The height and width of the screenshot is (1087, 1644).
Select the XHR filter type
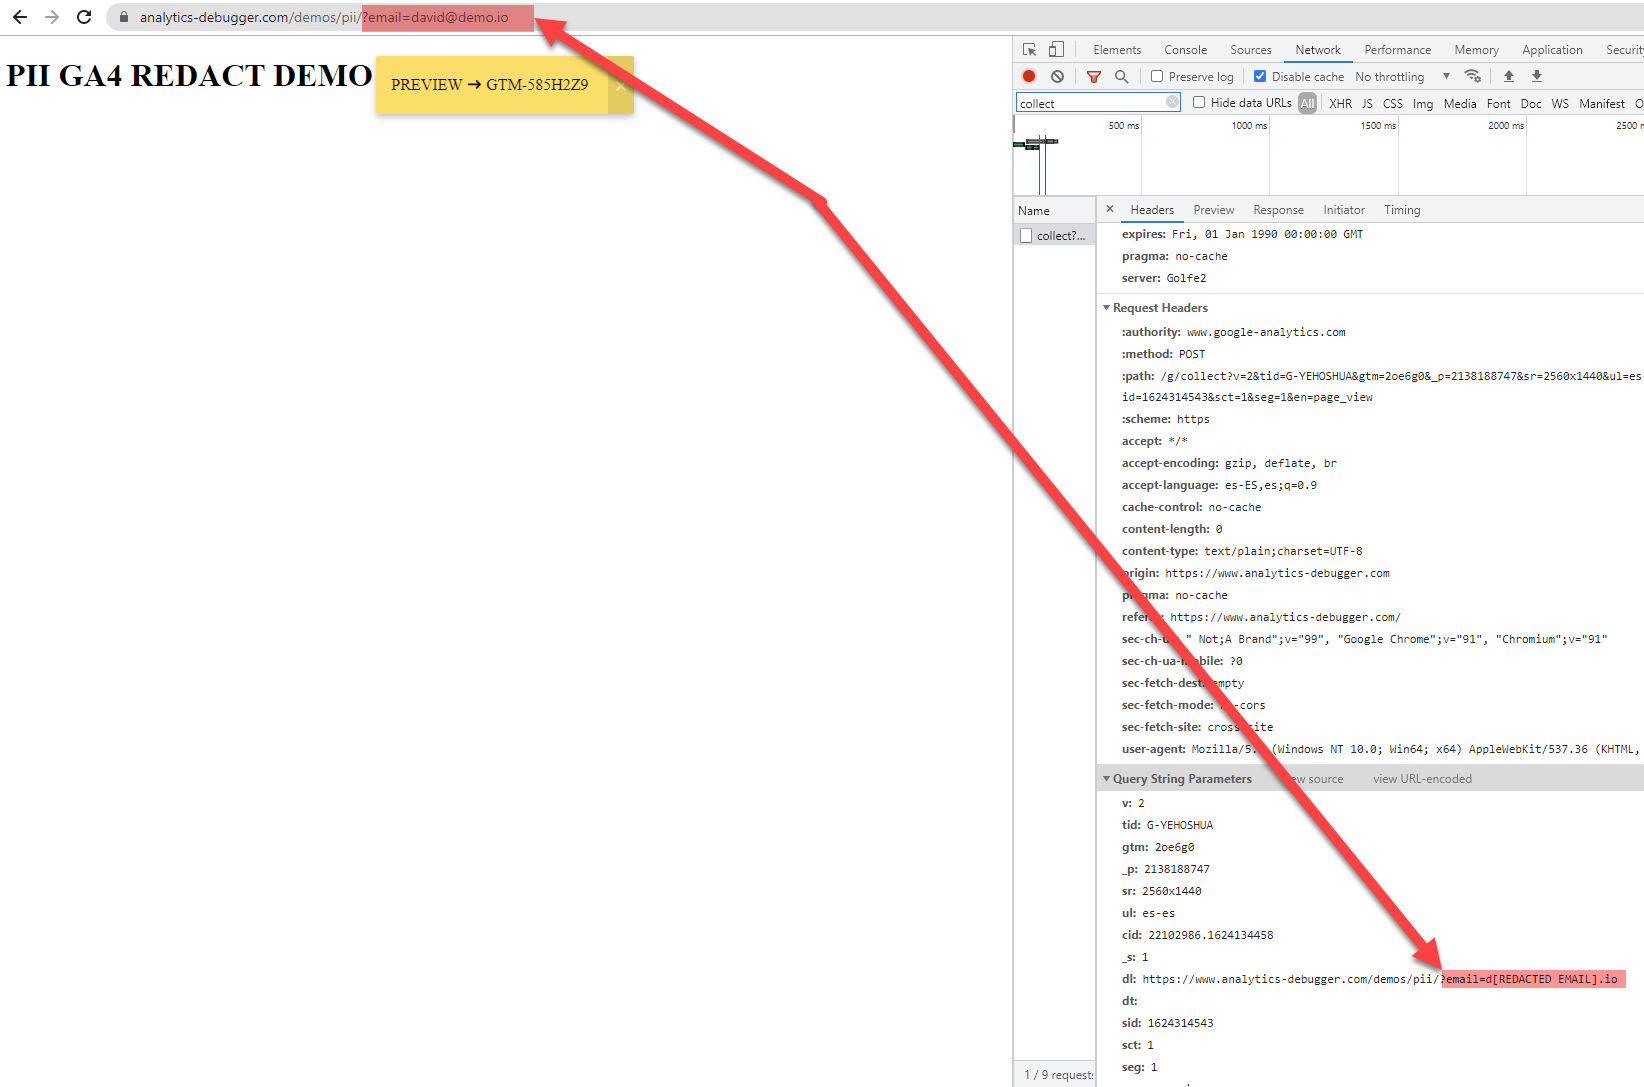(1340, 103)
